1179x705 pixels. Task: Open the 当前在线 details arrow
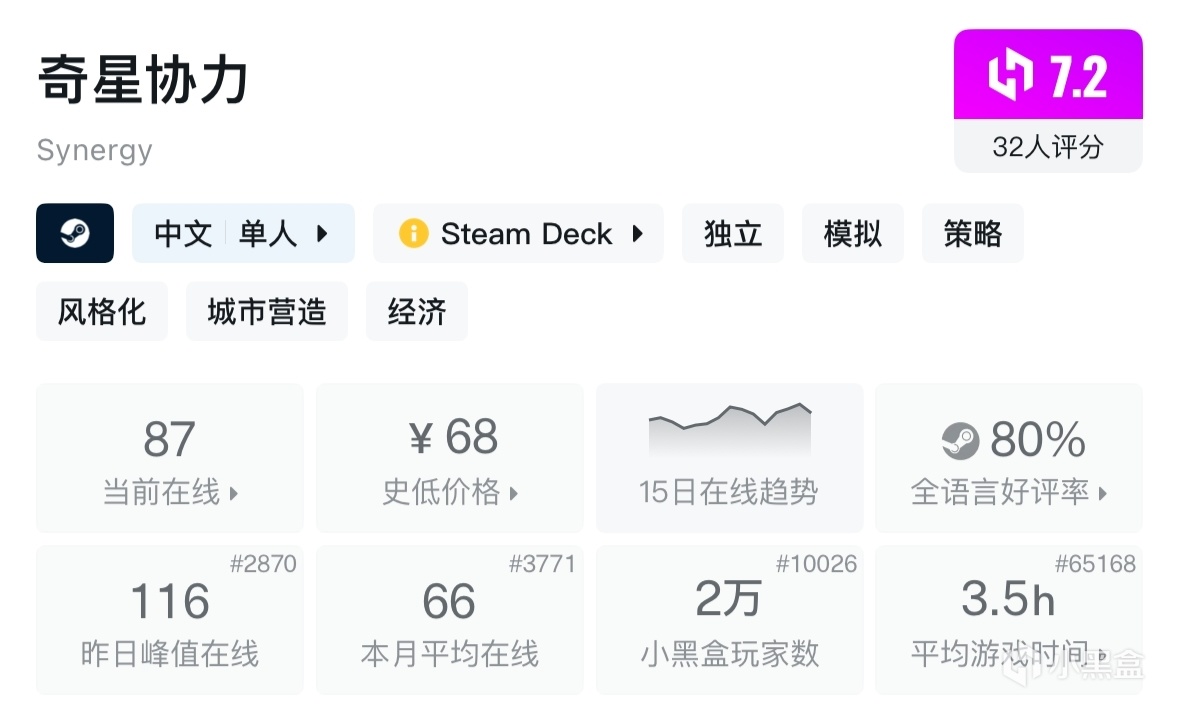234,493
